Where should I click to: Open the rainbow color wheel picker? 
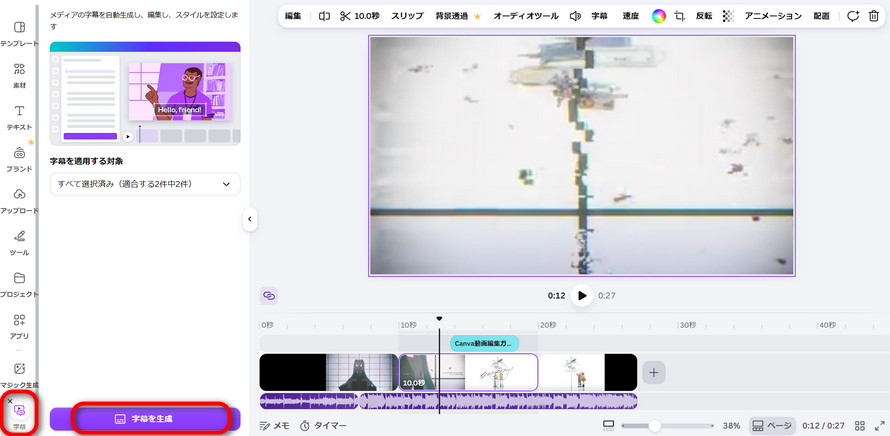tap(658, 16)
